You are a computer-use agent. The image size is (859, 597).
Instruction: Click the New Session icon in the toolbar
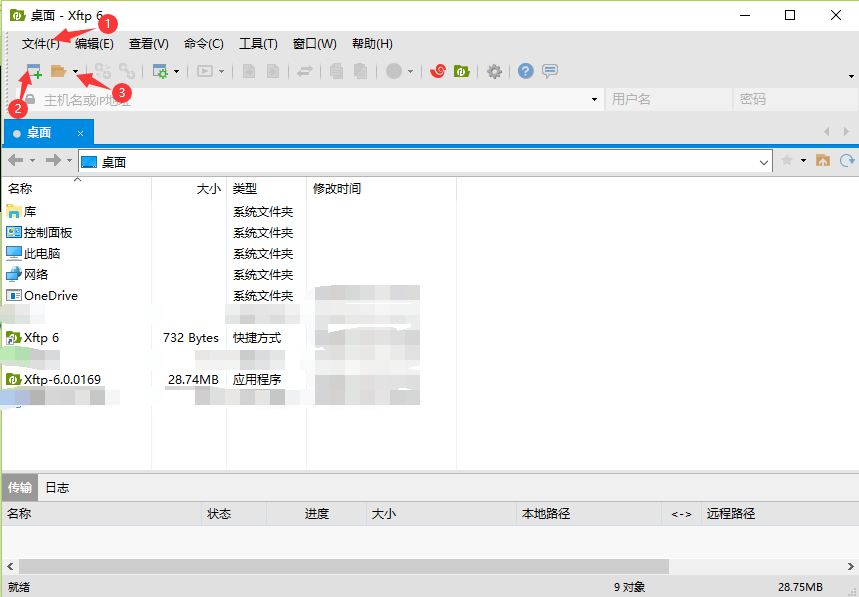point(34,71)
